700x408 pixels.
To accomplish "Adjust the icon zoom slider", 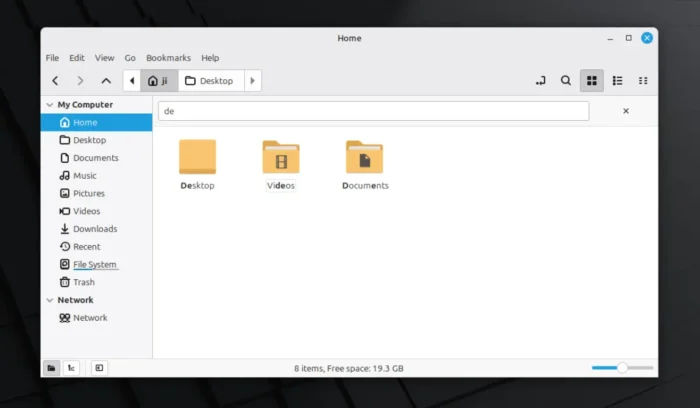I will point(622,368).
